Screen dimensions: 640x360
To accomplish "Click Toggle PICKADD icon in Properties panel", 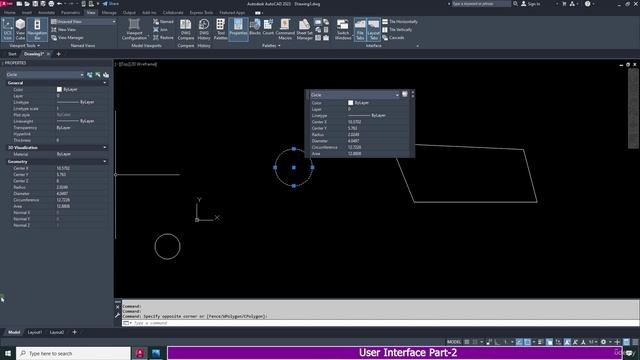I will [89, 75].
